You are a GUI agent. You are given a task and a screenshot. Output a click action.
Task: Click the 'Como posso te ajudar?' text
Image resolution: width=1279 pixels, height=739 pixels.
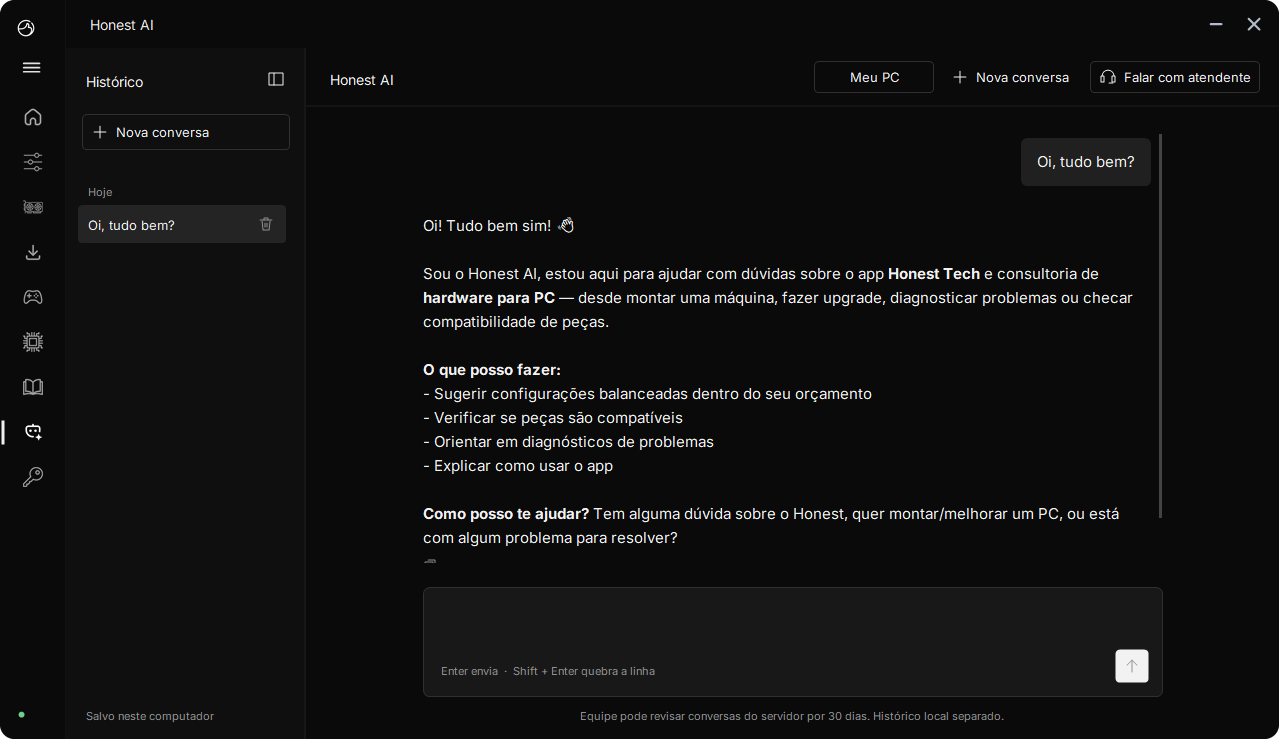coord(506,514)
